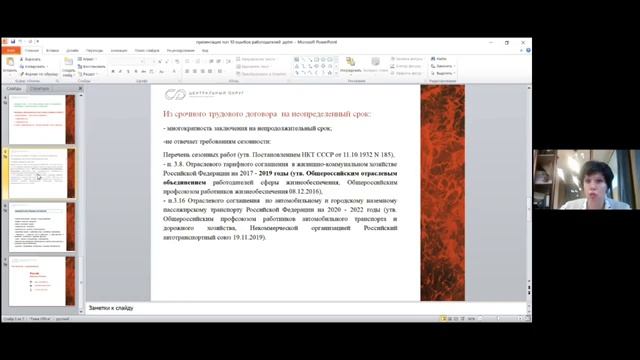Switch to Outline pane tab

(x=40, y=89)
